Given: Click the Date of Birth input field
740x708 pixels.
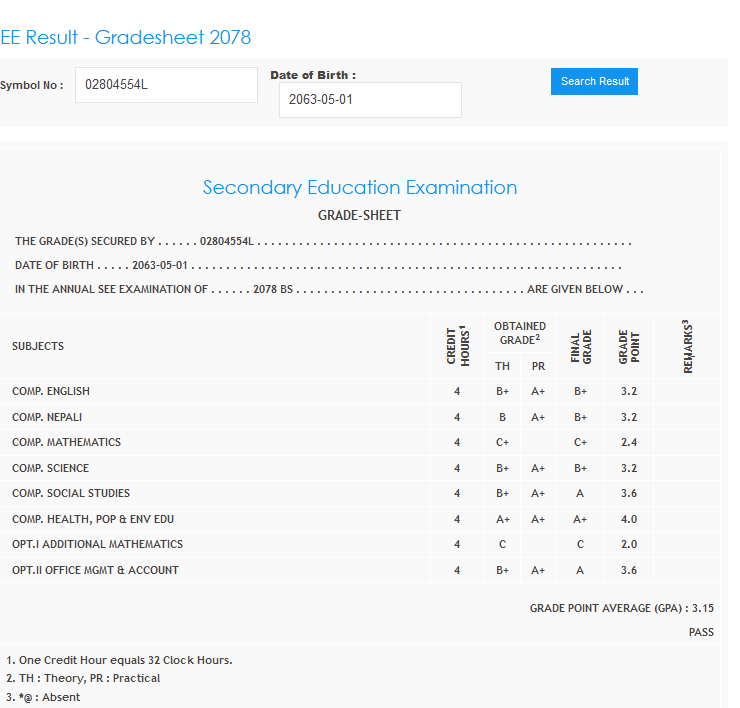Looking at the screenshot, I should [370, 100].
